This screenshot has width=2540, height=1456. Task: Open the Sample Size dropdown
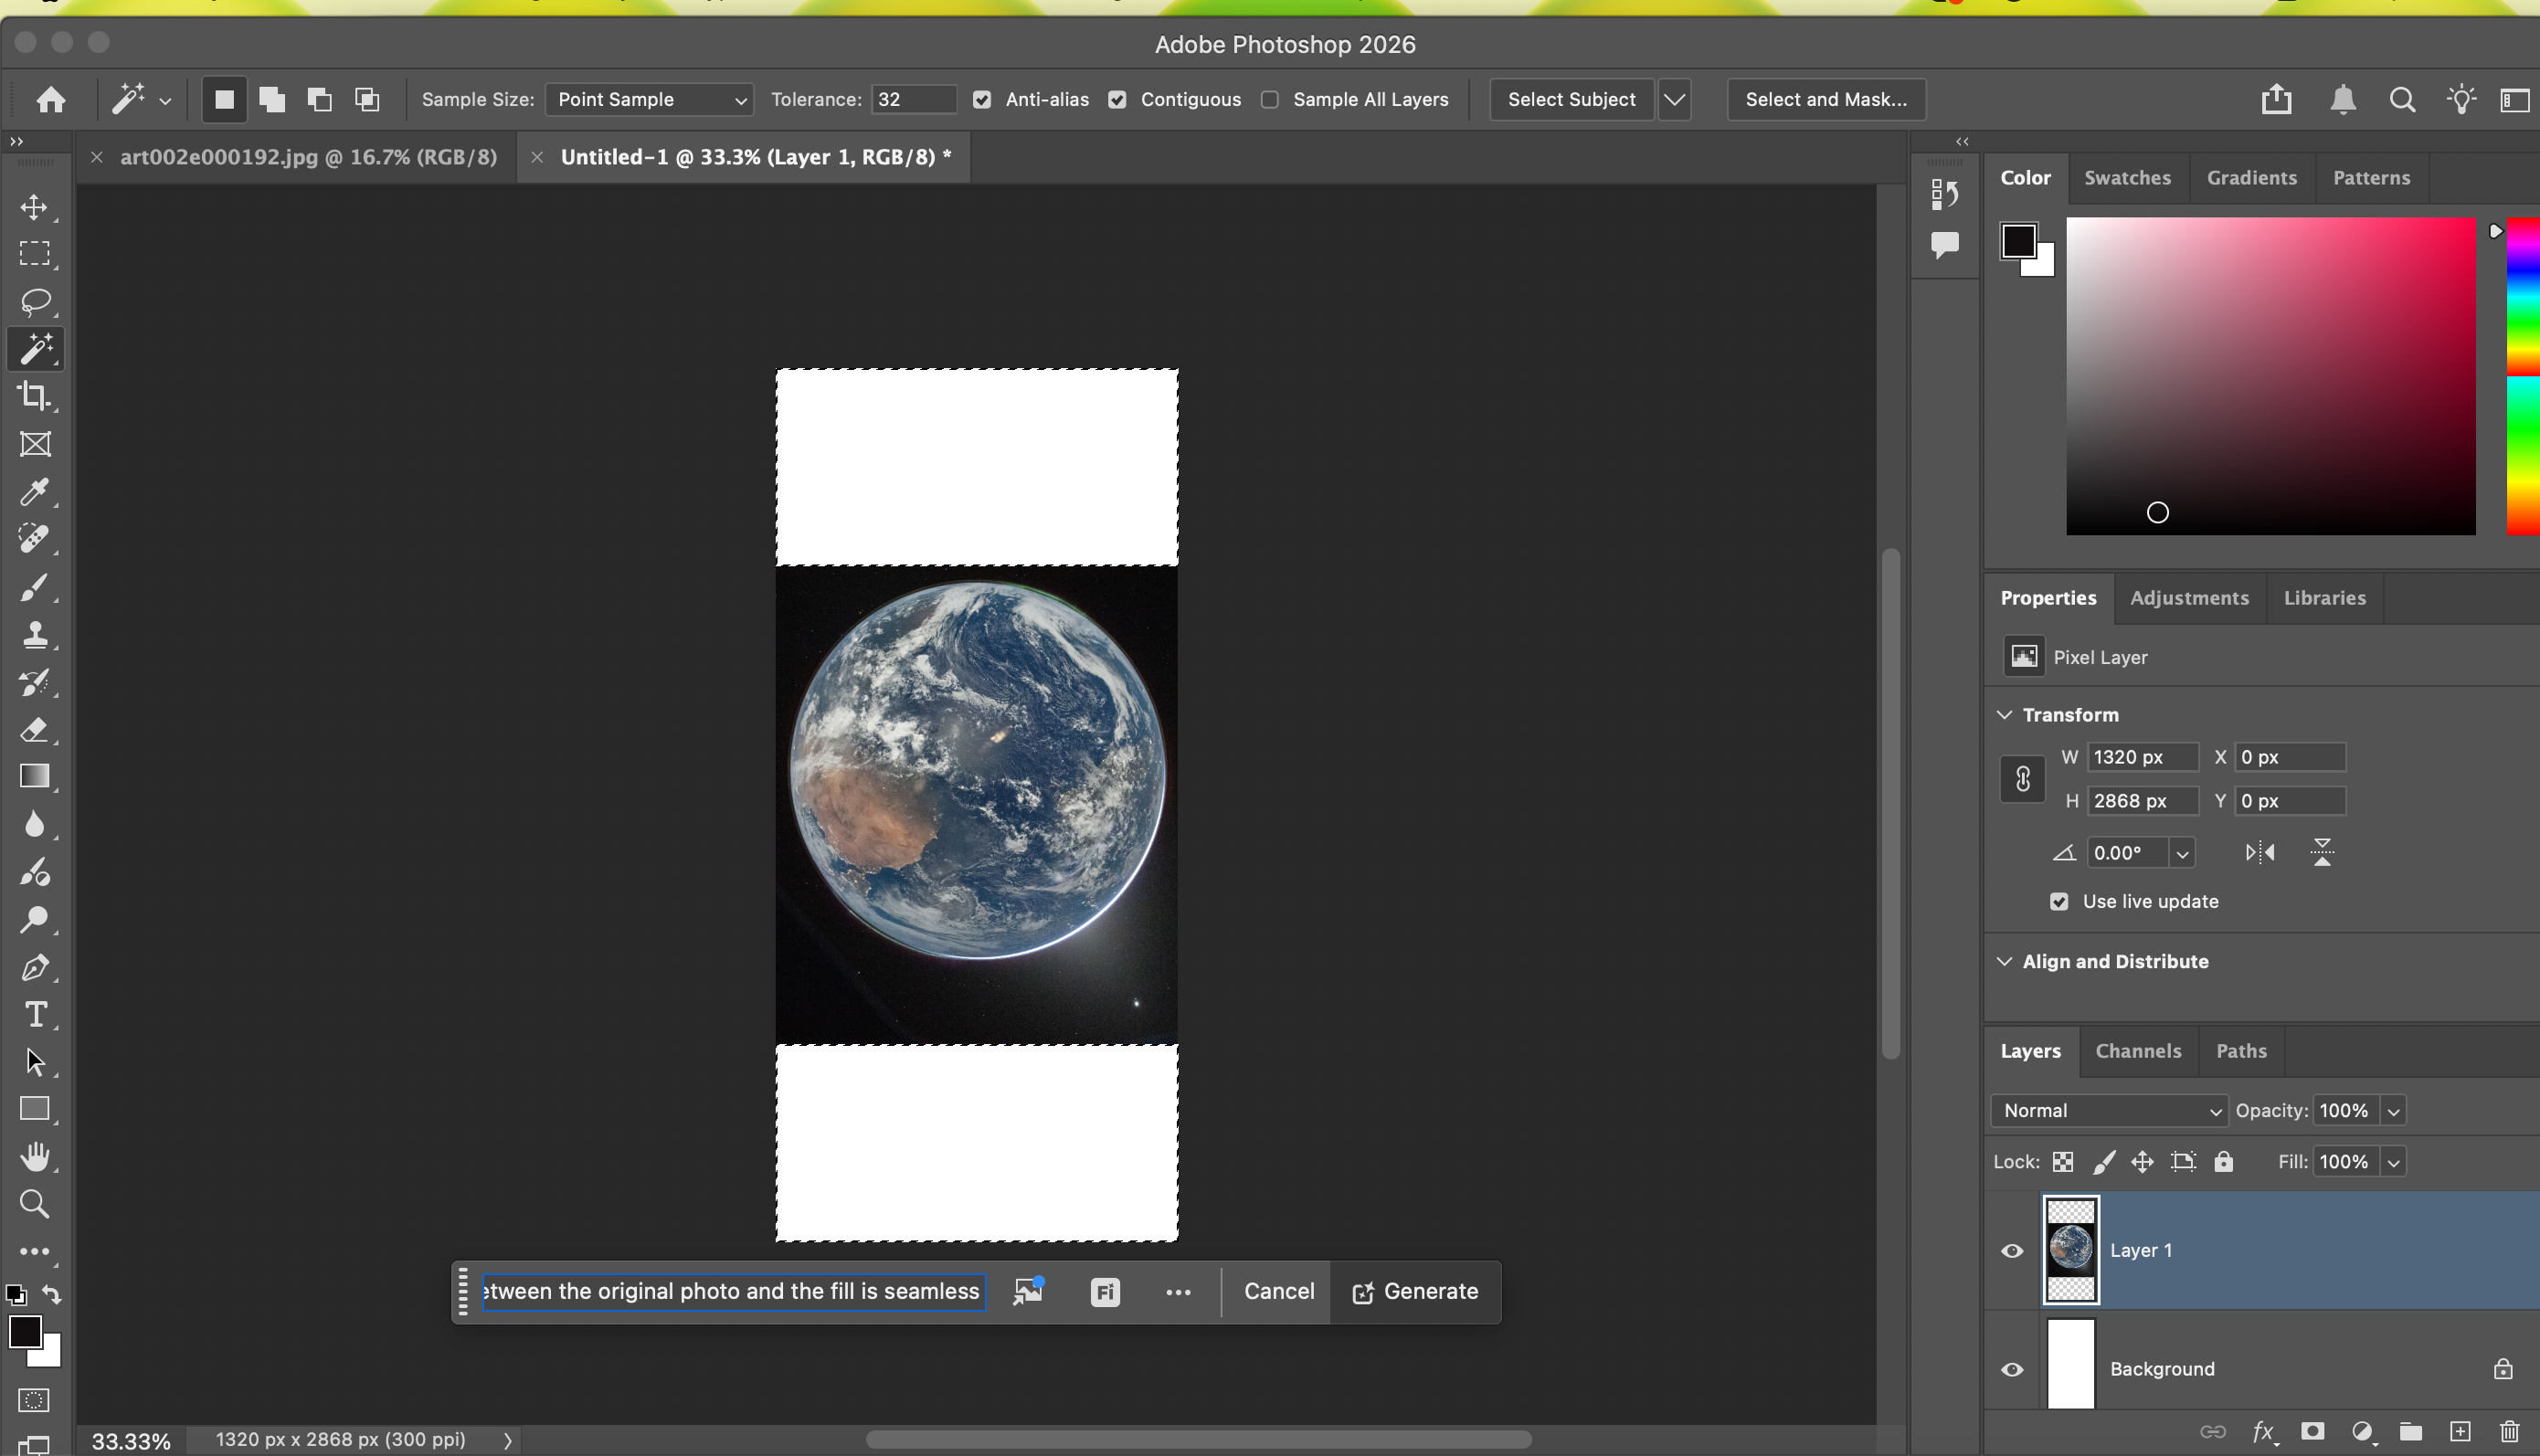click(x=648, y=99)
